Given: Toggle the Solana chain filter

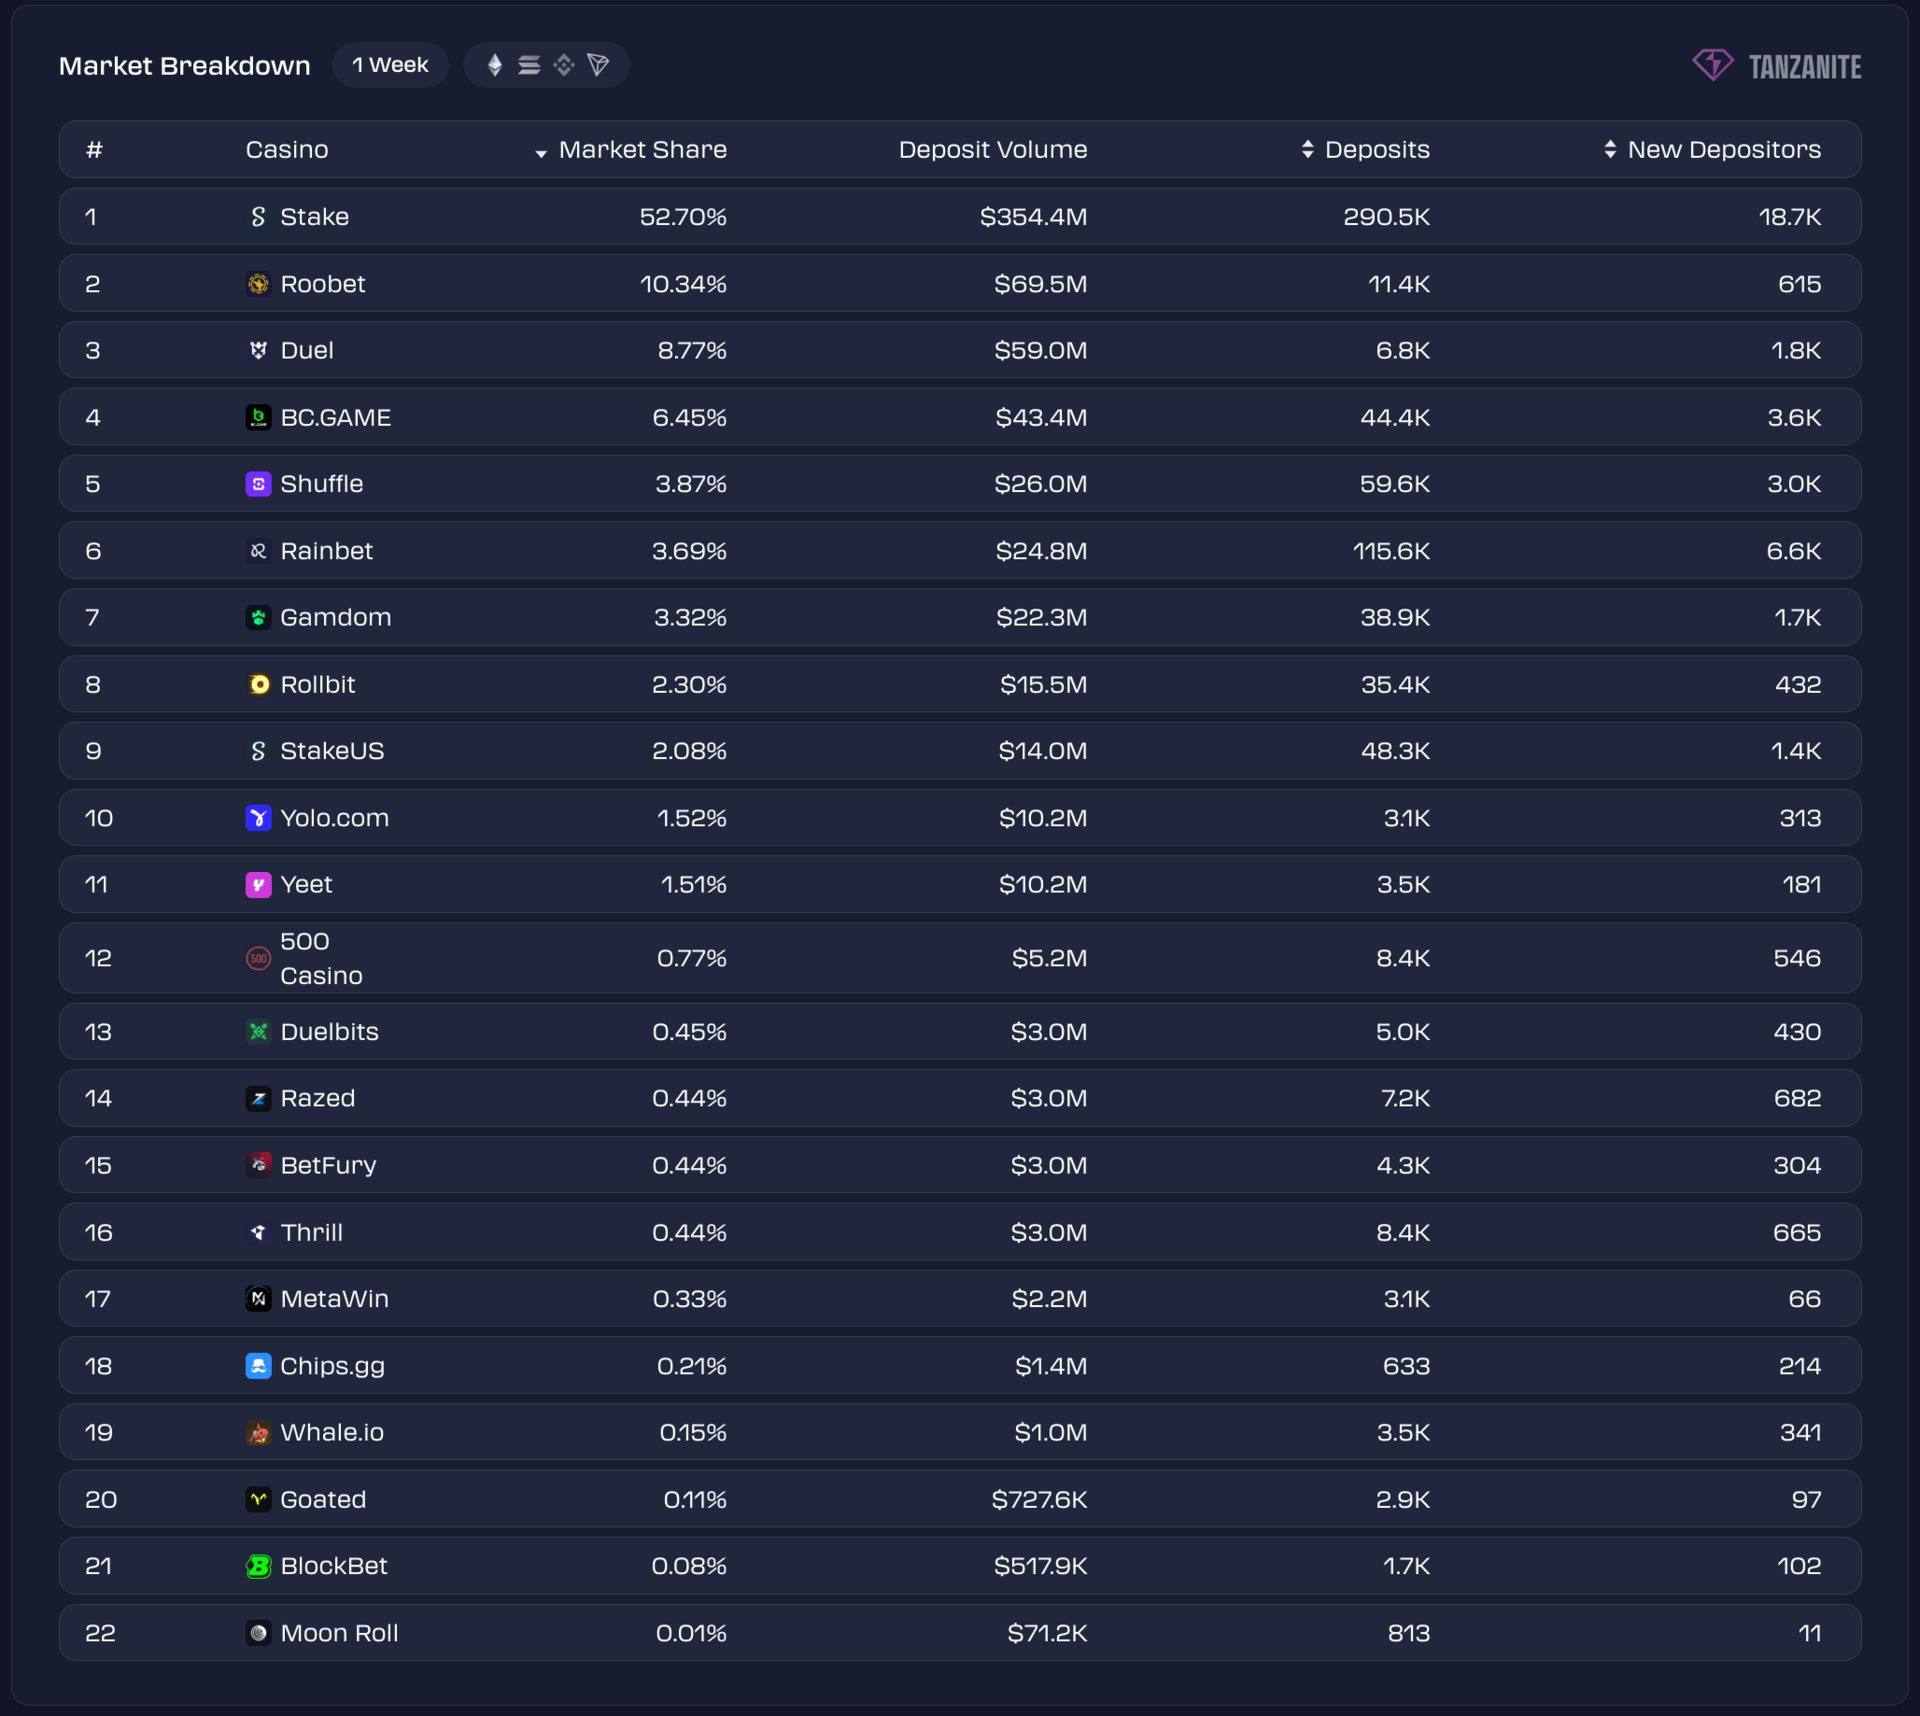Looking at the screenshot, I should click(529, 65).
